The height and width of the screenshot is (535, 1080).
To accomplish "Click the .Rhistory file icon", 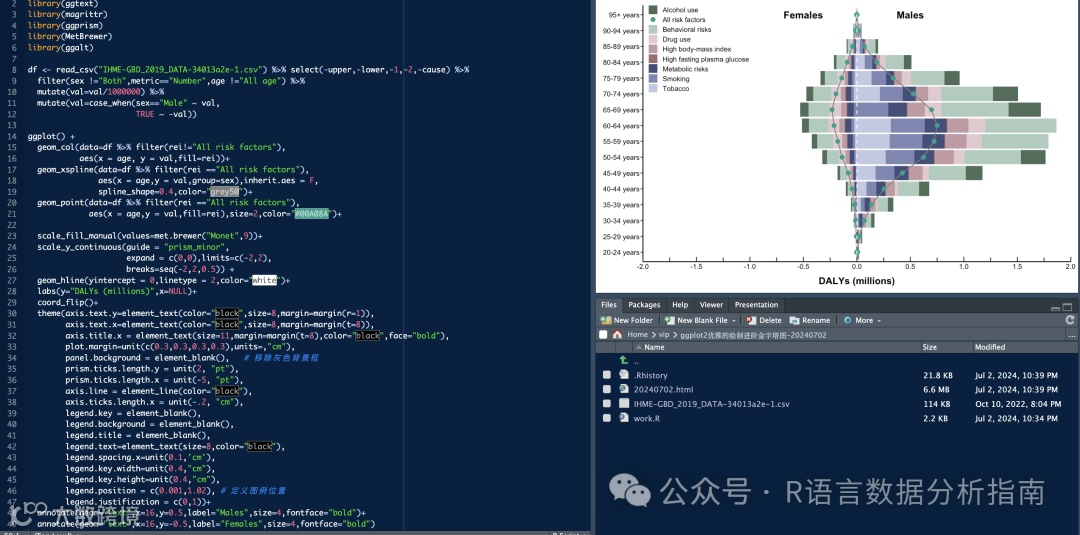I will 624,375.
